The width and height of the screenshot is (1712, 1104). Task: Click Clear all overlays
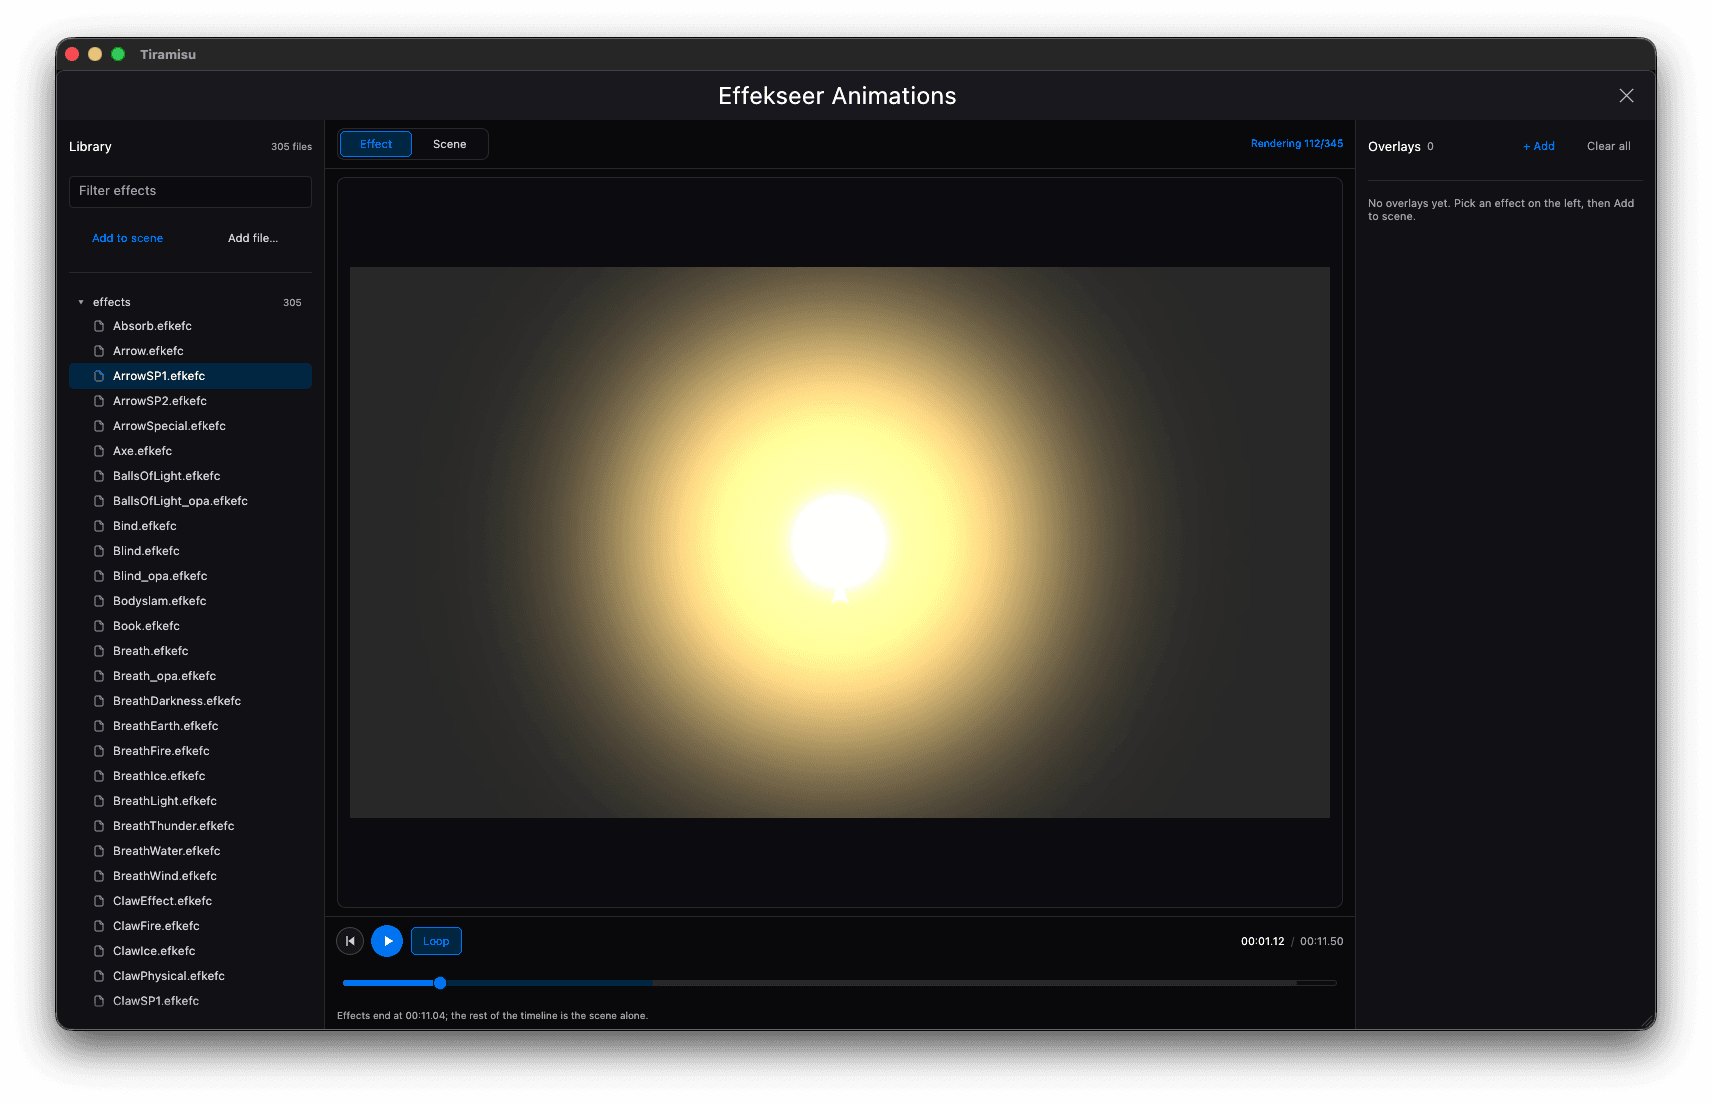1608,146
